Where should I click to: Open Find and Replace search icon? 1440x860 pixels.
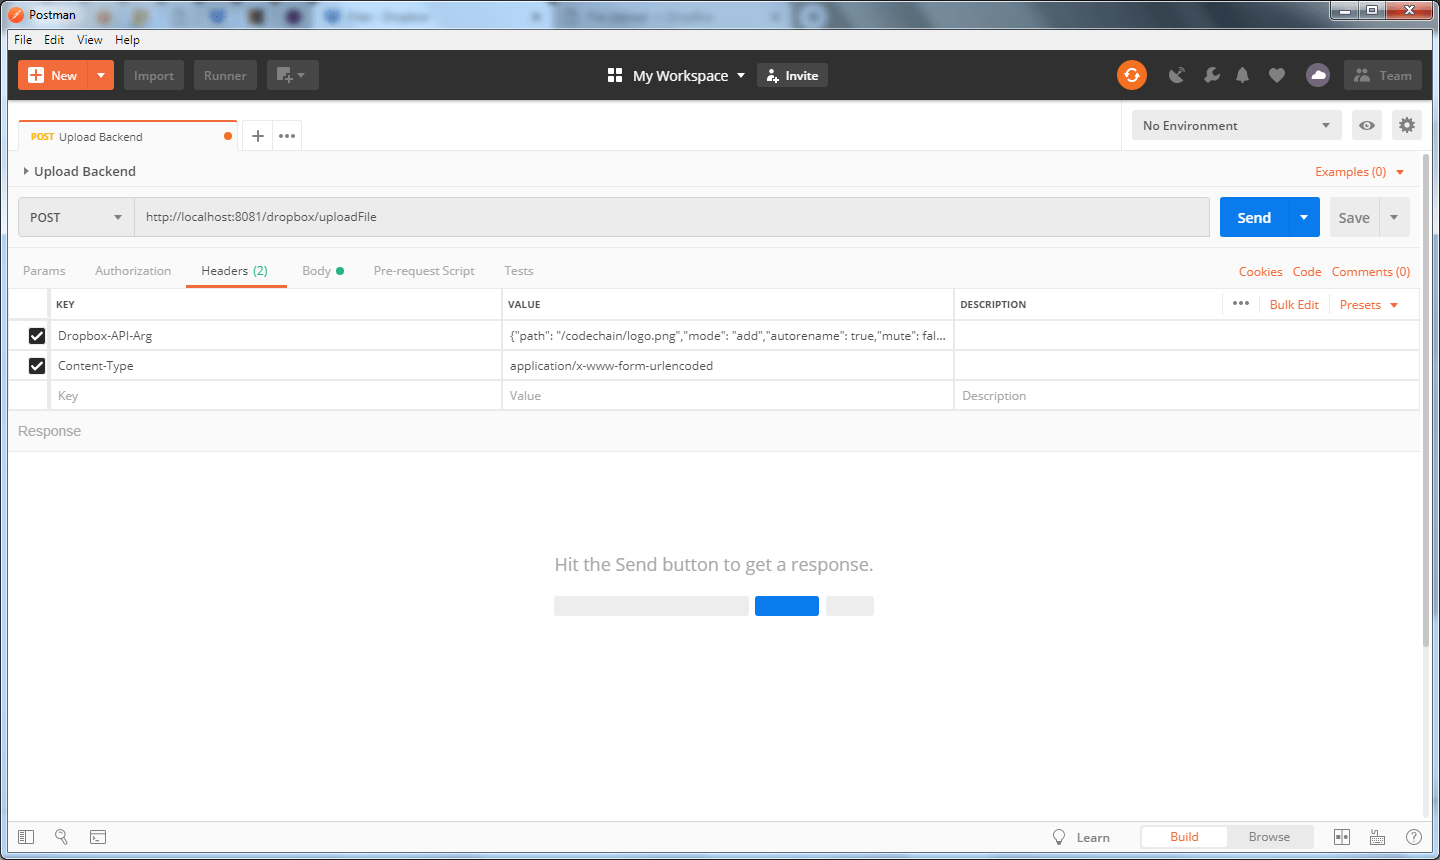[x=61, y=837]
